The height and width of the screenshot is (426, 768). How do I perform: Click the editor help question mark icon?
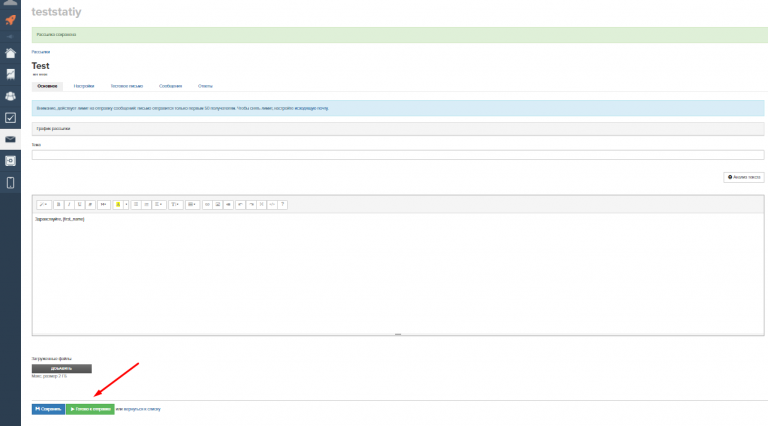point(283,204)
